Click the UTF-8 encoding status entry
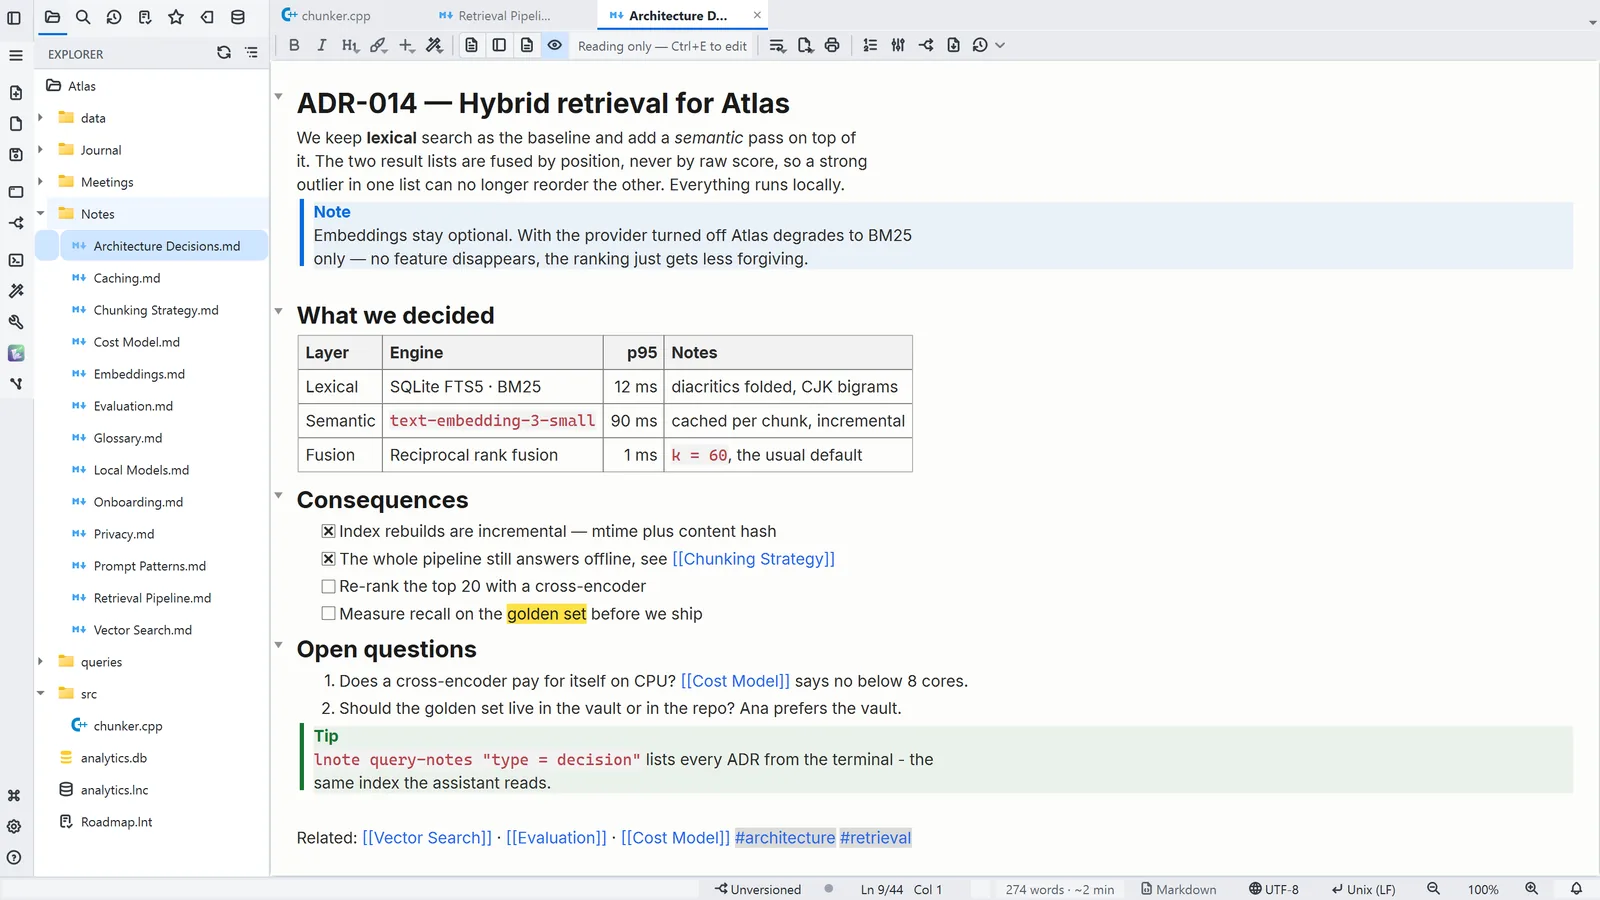This screenshot has width=1600, height=900. click(x=1274, y=889)
